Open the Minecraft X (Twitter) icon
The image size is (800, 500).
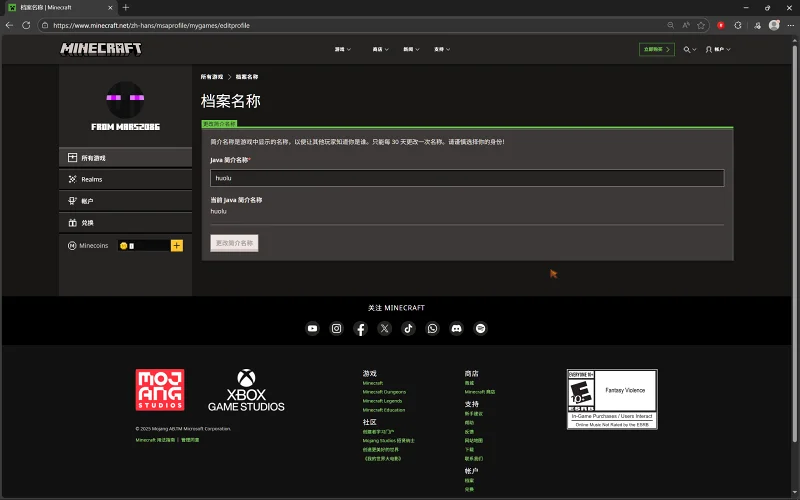(384, 329)
